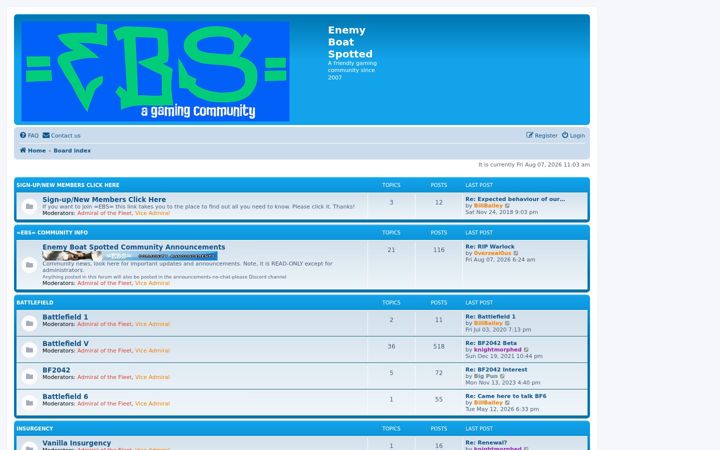Click the Register pencil icon
This screenshot has width=720, height=450.
[x=529, y=135]
